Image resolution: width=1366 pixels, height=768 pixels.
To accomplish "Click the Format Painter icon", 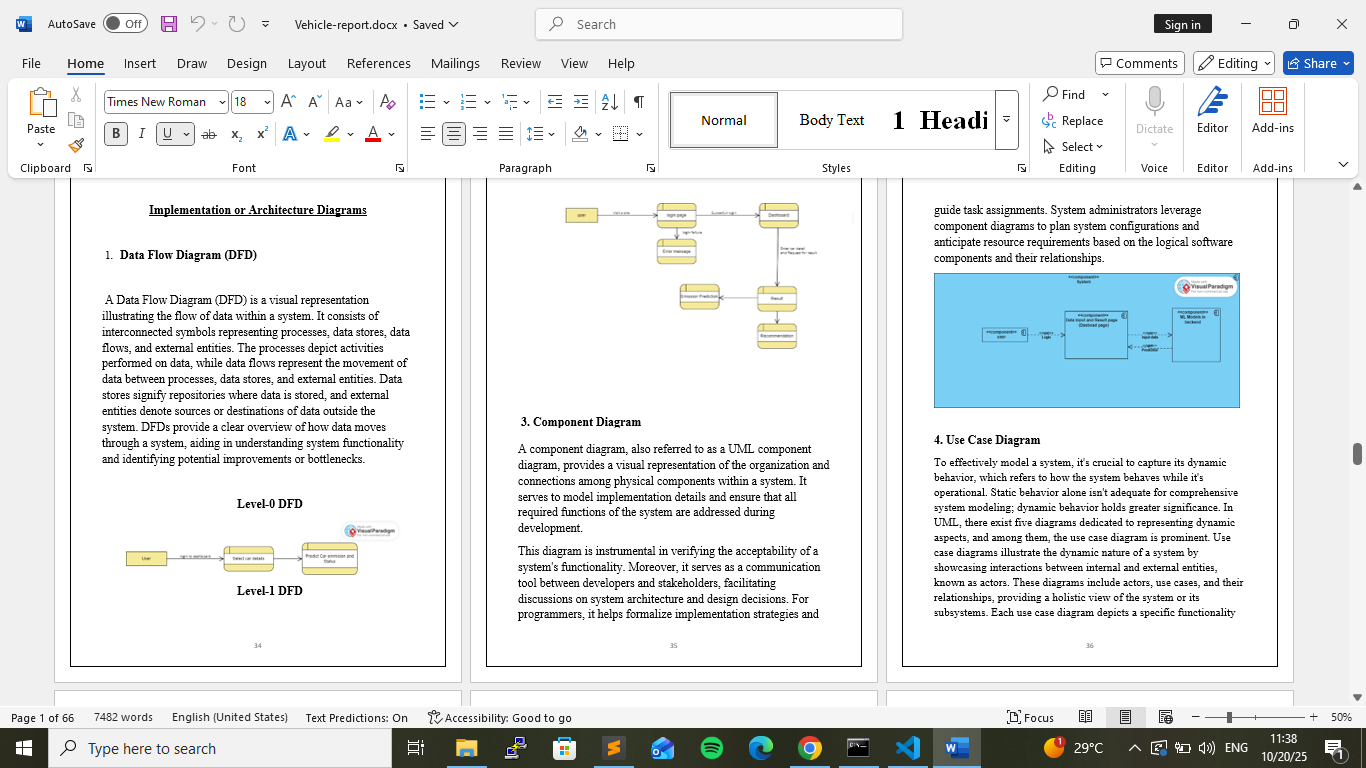I will tap(76, 146).
